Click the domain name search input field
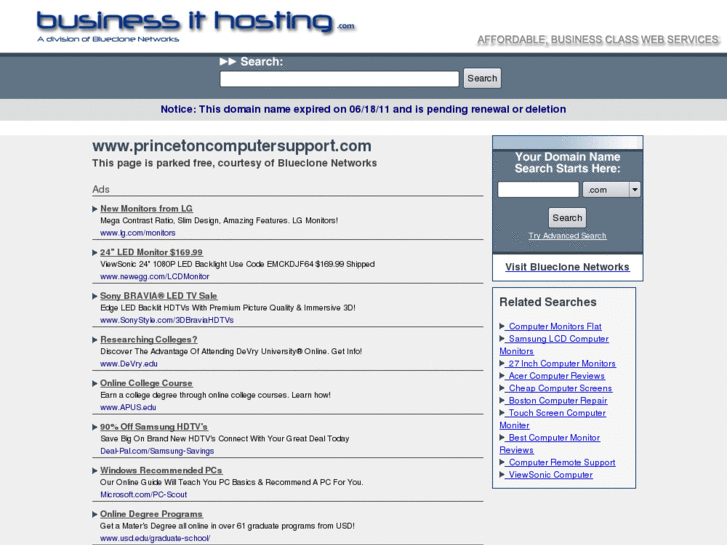 538,190
